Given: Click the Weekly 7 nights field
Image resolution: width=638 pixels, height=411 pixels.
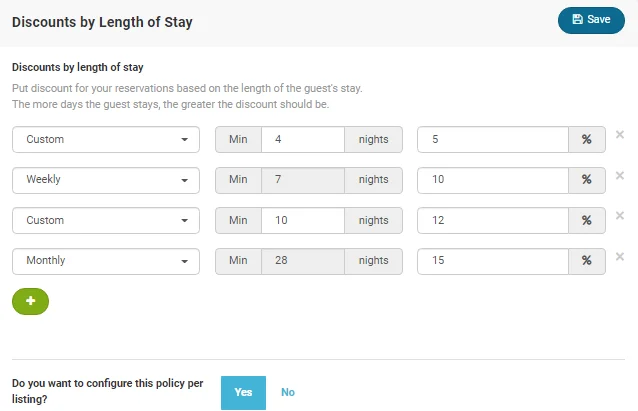Looking at the screenshot, I should coord(302,180).
